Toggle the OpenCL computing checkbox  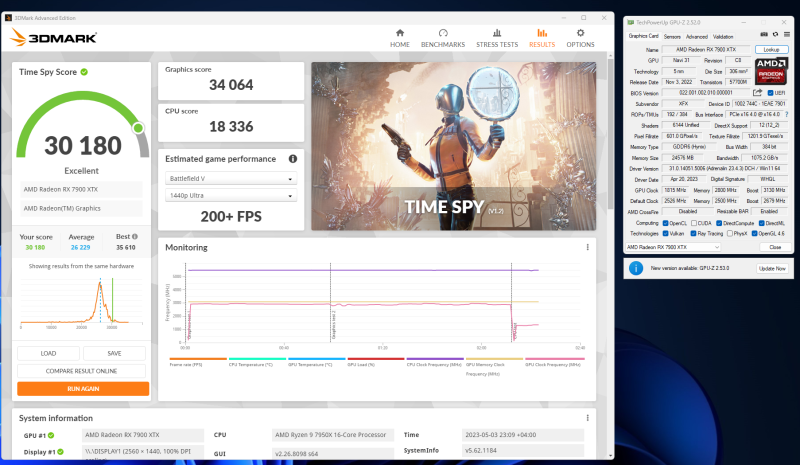[x=665, y=222]
